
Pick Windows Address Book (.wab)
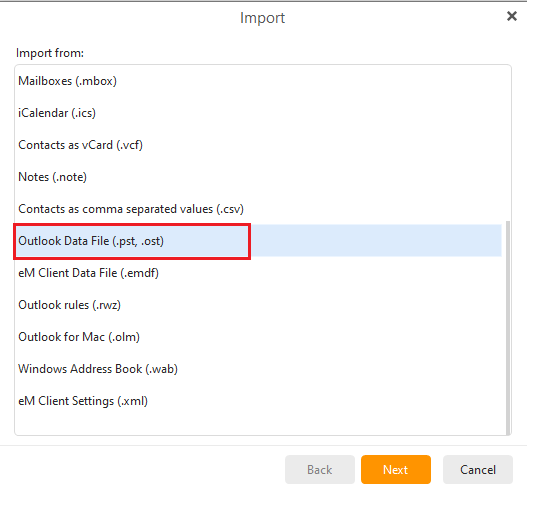click(x=258, y=369)
